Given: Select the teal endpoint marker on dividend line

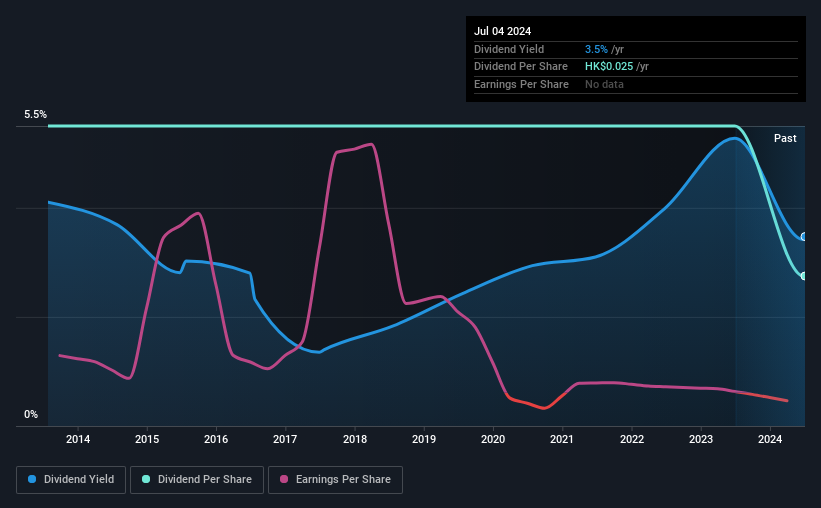Looking at the screenshot, I should click(x=804, y=276).
